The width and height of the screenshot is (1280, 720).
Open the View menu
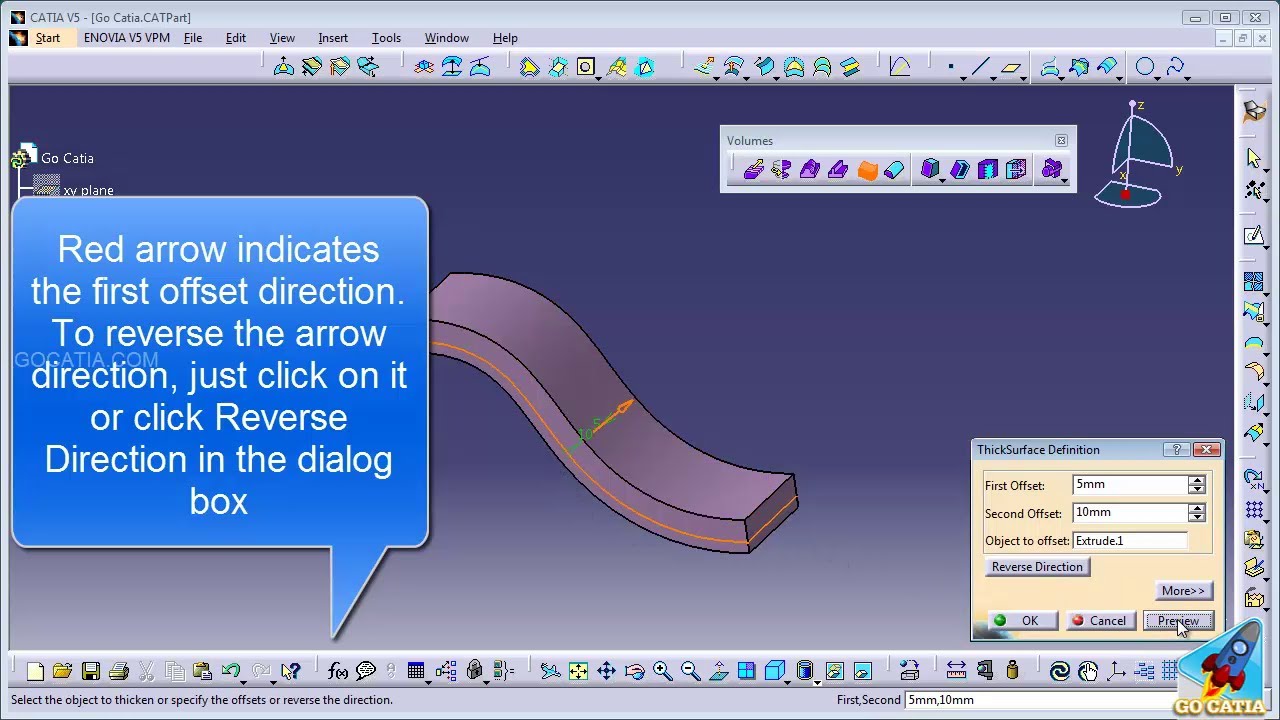point(282,38)
